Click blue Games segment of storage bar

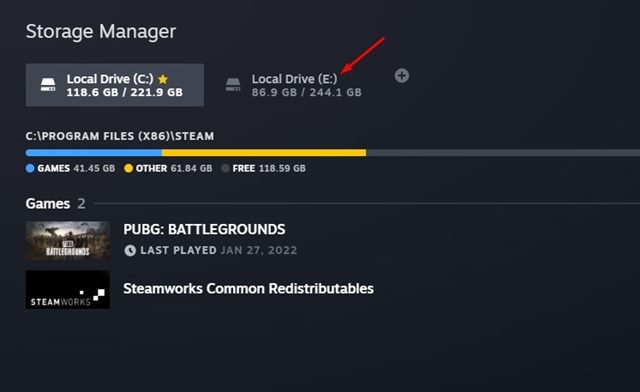pos(93,153)
